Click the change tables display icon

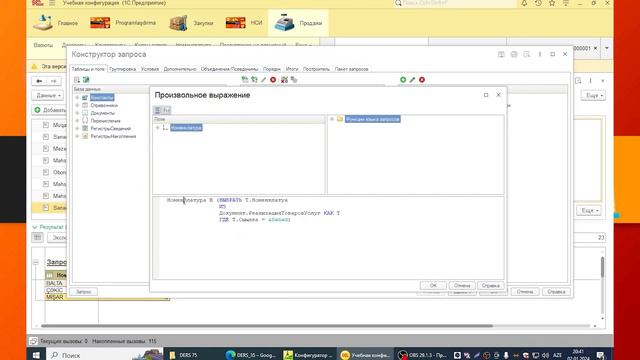click(x=86, y=80)
